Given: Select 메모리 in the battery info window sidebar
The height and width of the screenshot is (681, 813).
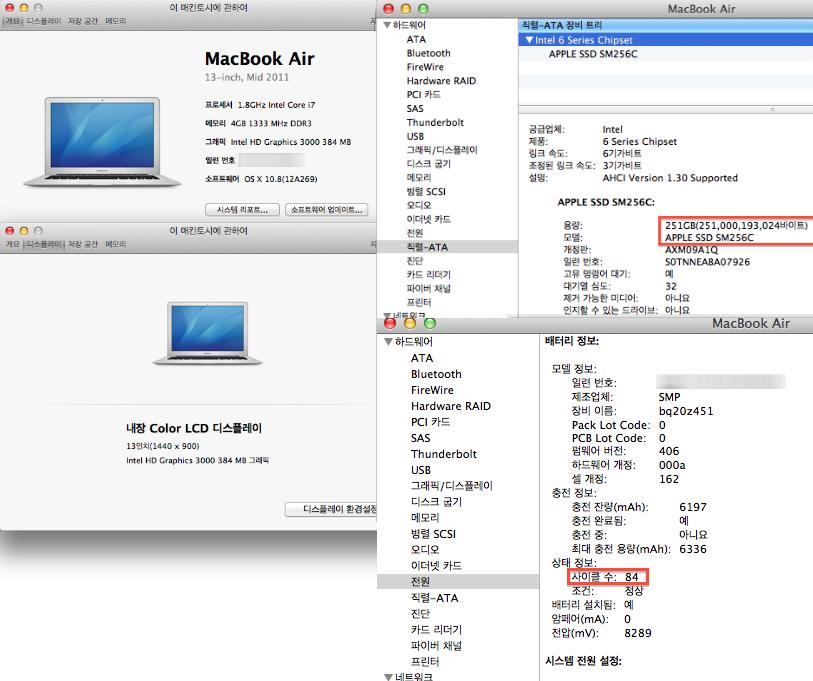Looking at the screenshot, I should [425, 518].
